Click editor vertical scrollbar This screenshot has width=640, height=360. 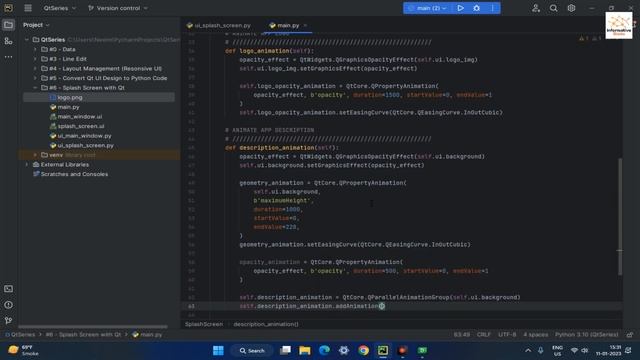point(620,216)
